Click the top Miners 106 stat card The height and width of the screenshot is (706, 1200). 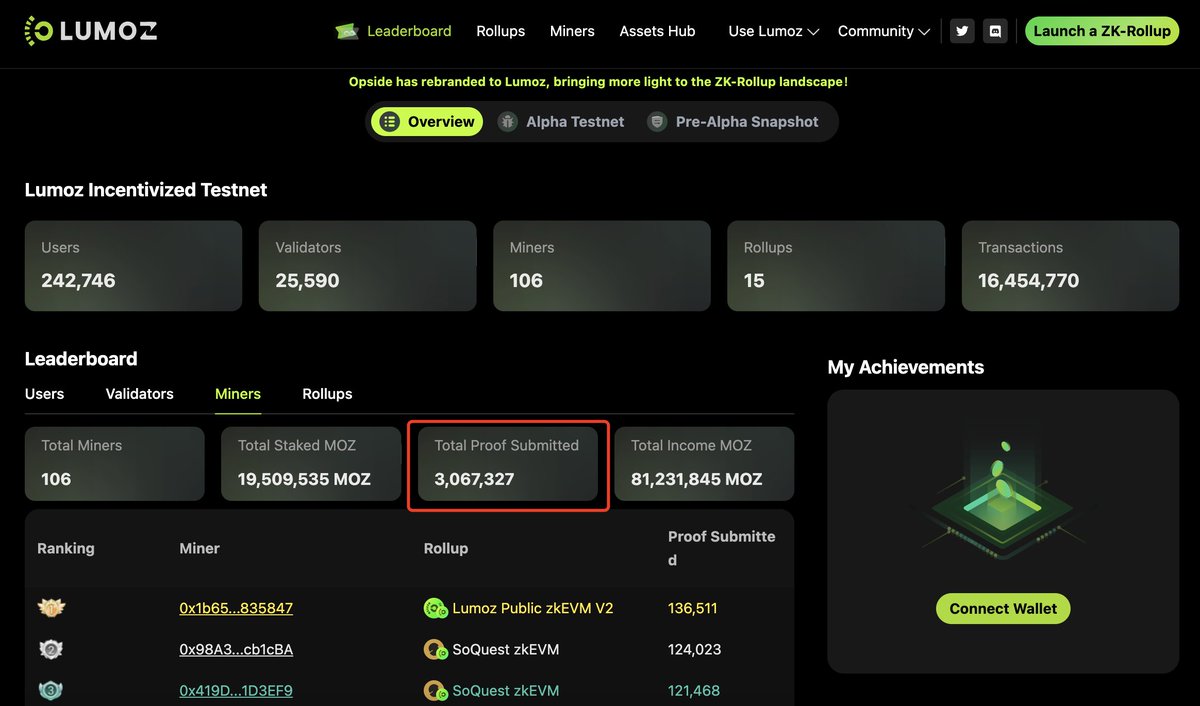coord(601,266)
